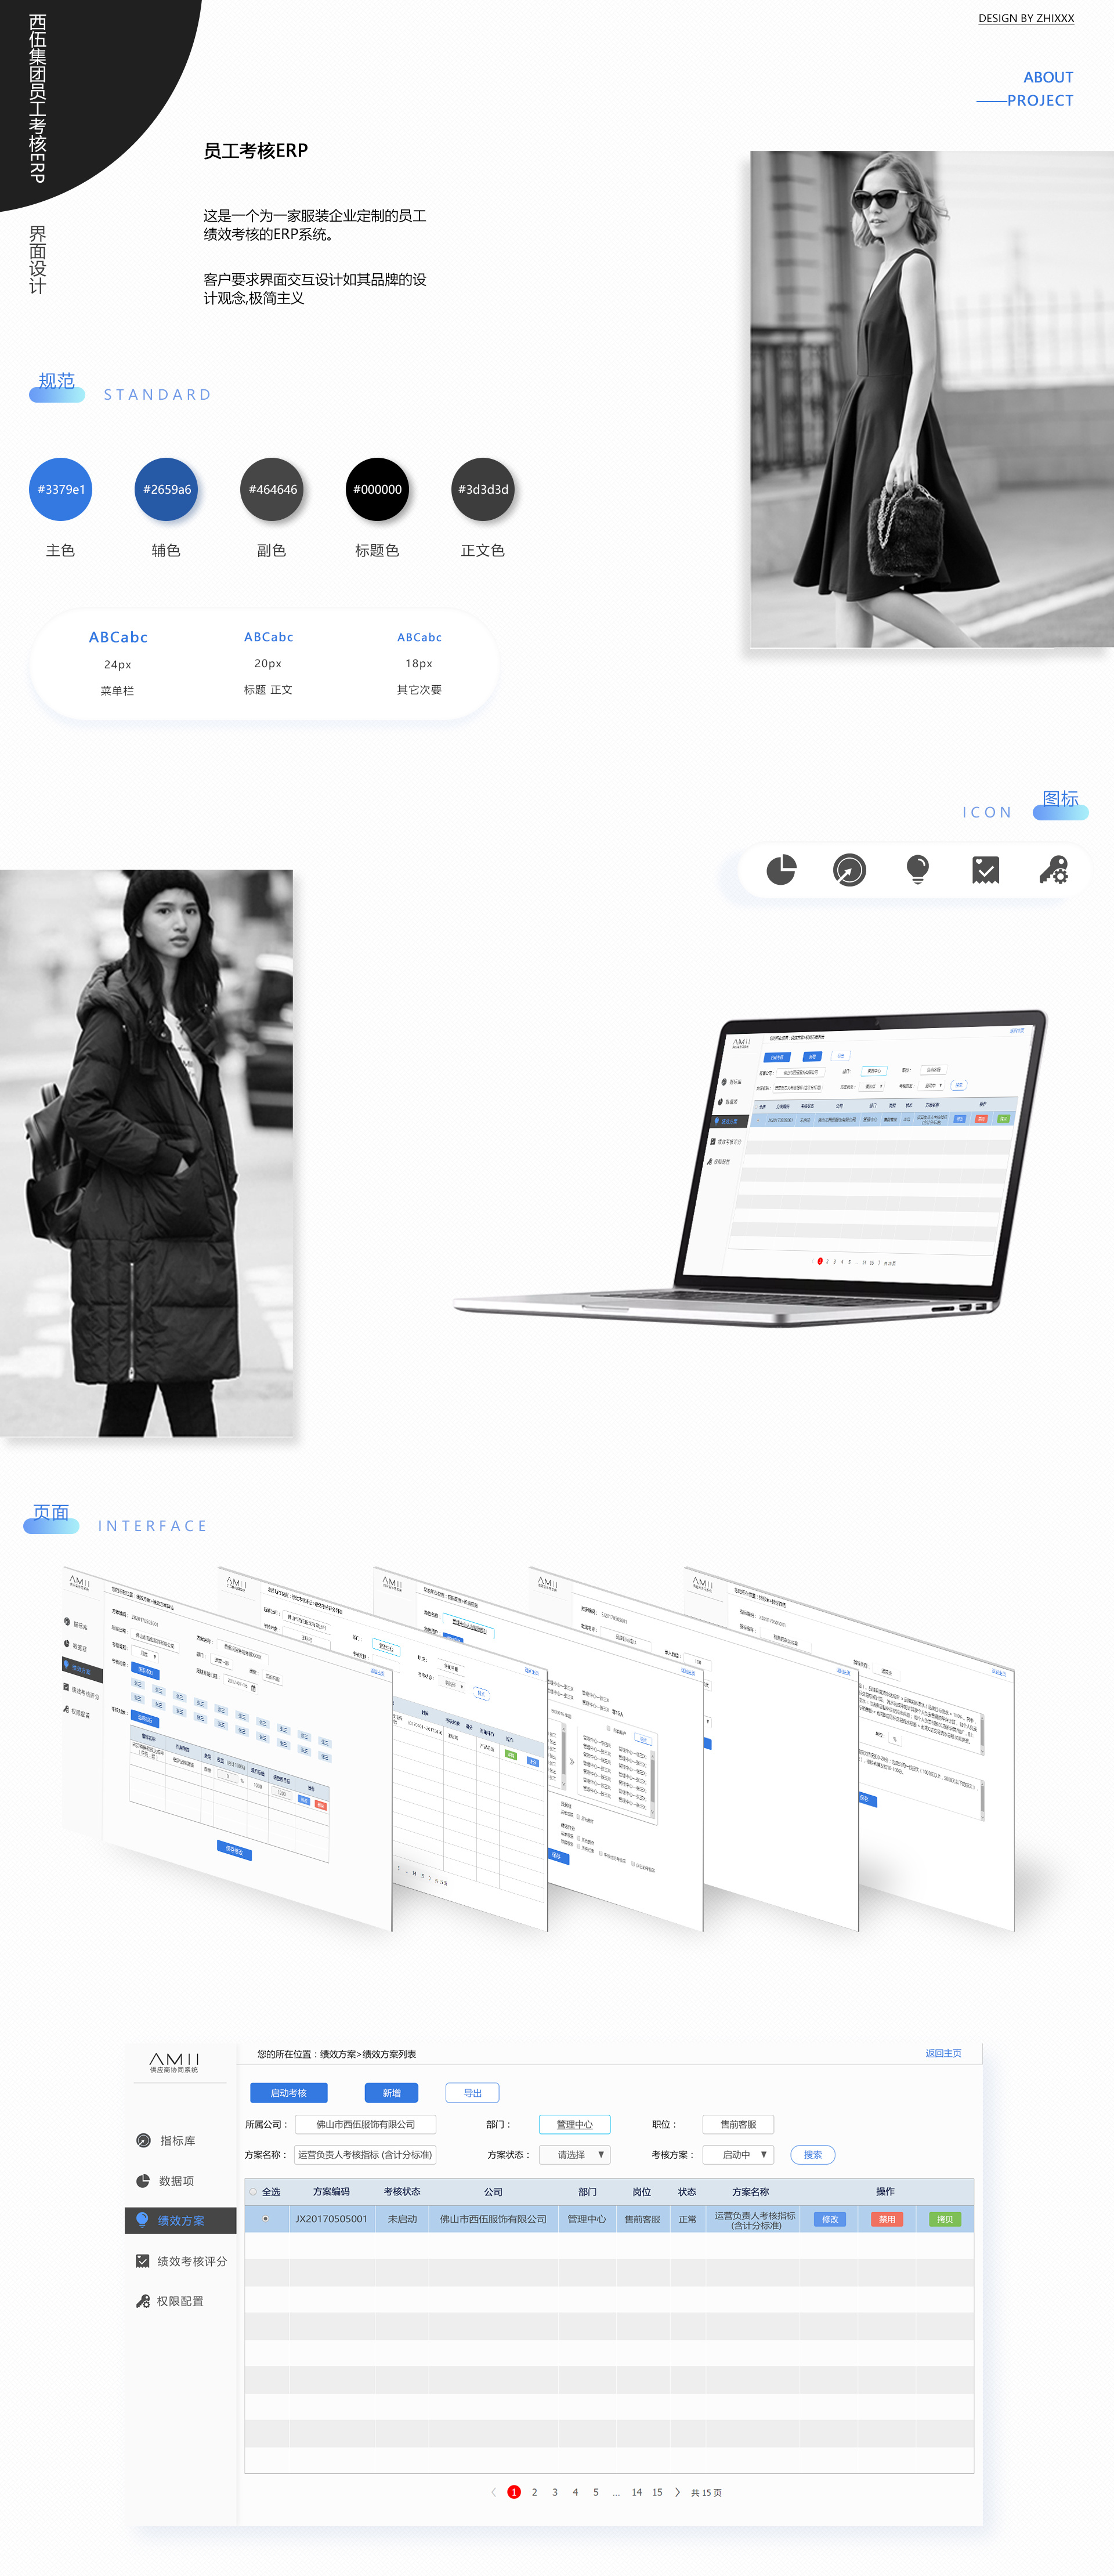Open the 考核方案 启动中 dropdown

point(739,2154)
